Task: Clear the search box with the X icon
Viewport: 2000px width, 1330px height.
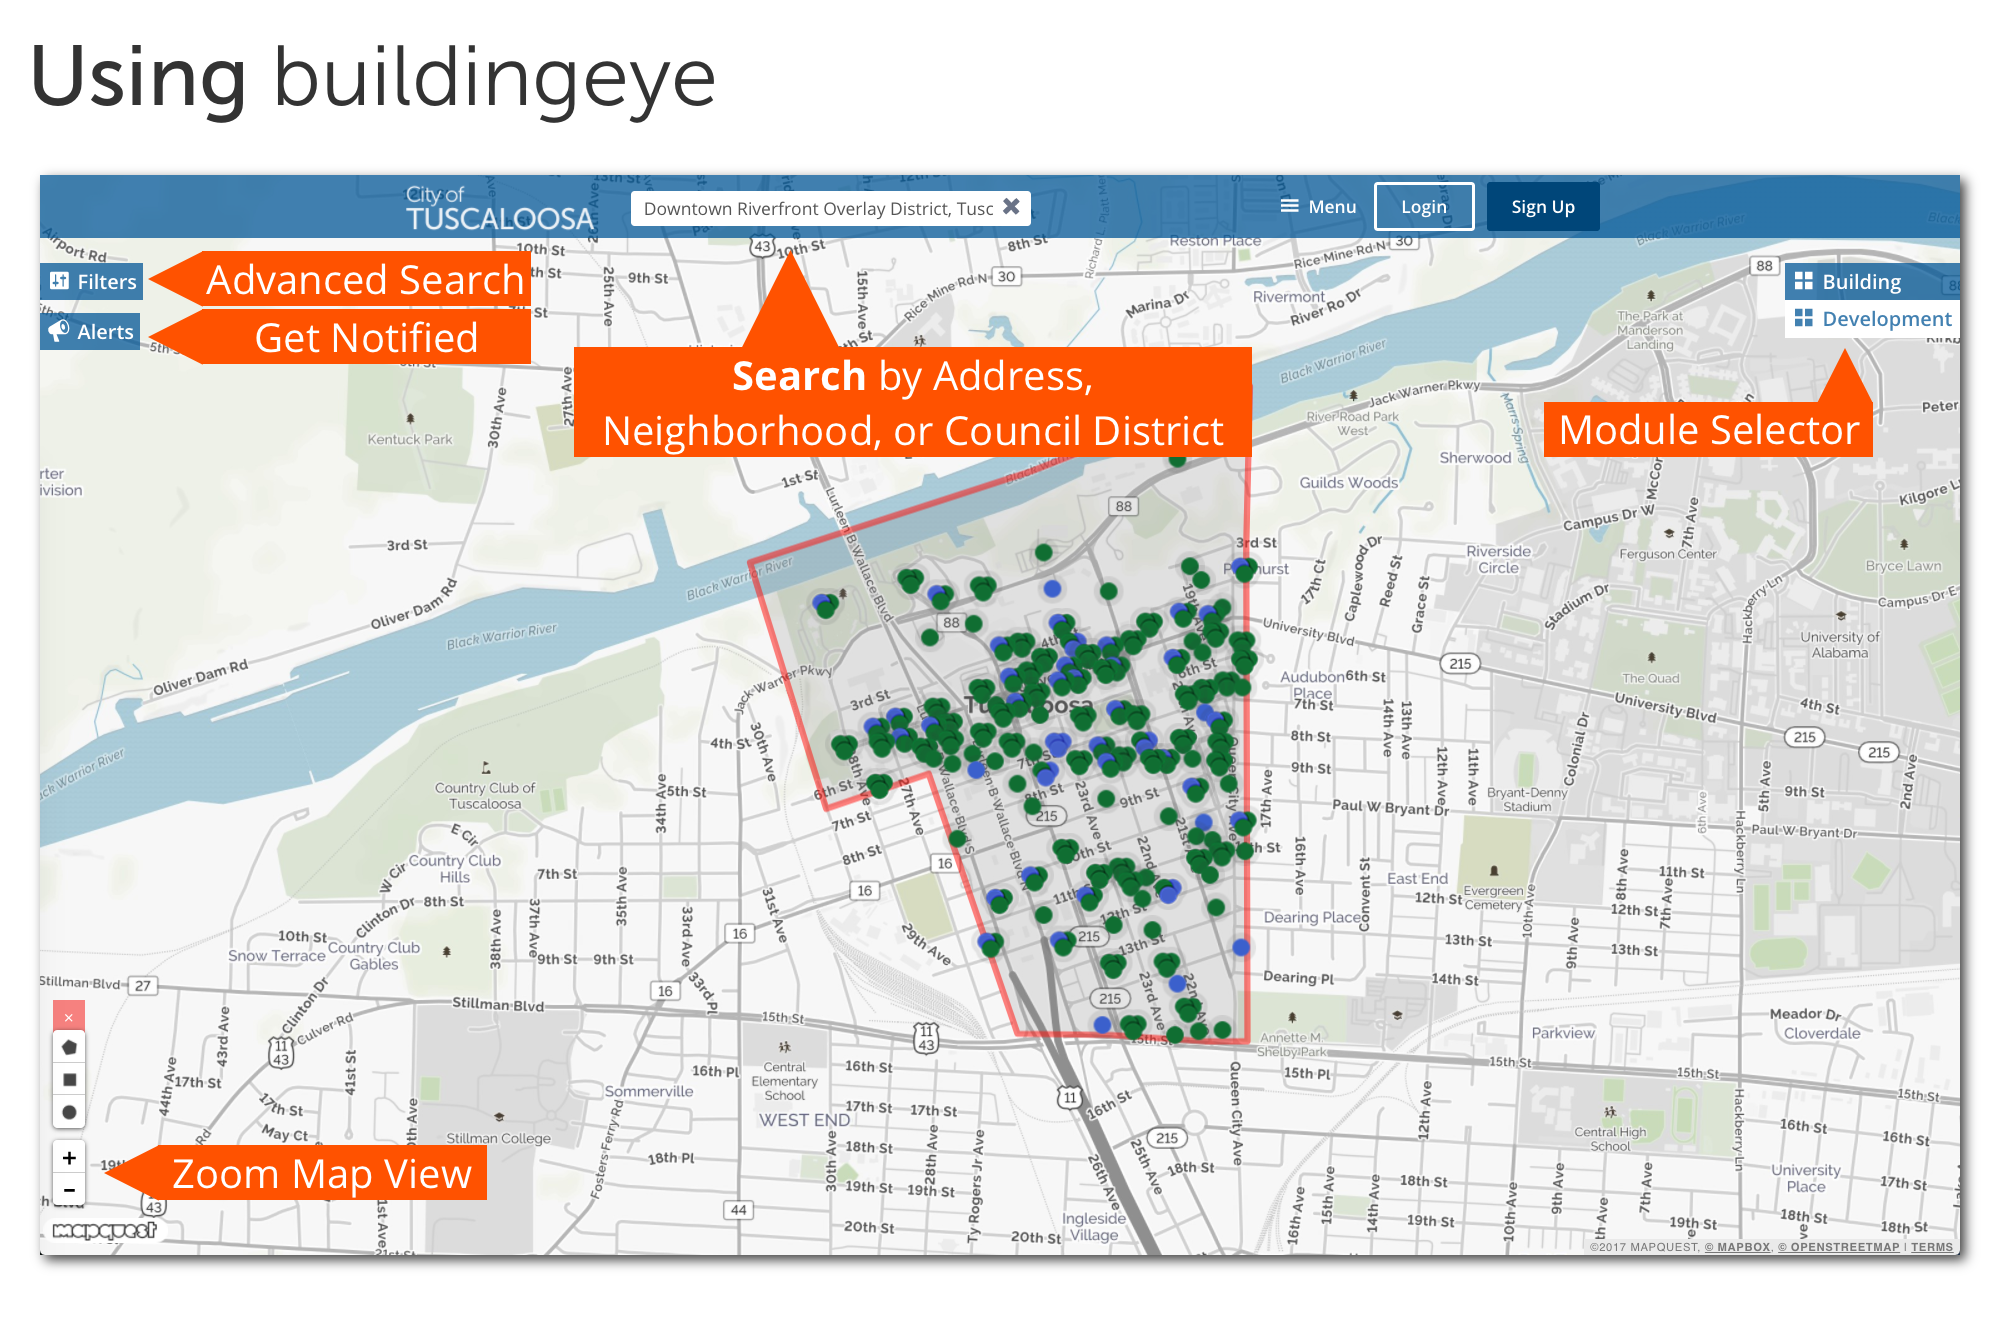Action: click(1011, 207)
